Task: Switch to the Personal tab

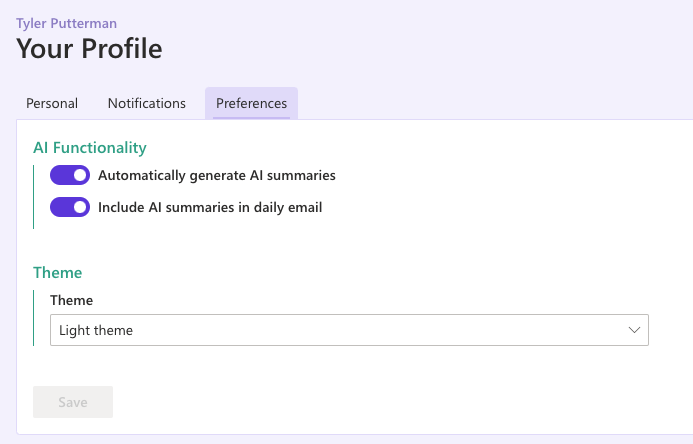Action: pos(52,103)
